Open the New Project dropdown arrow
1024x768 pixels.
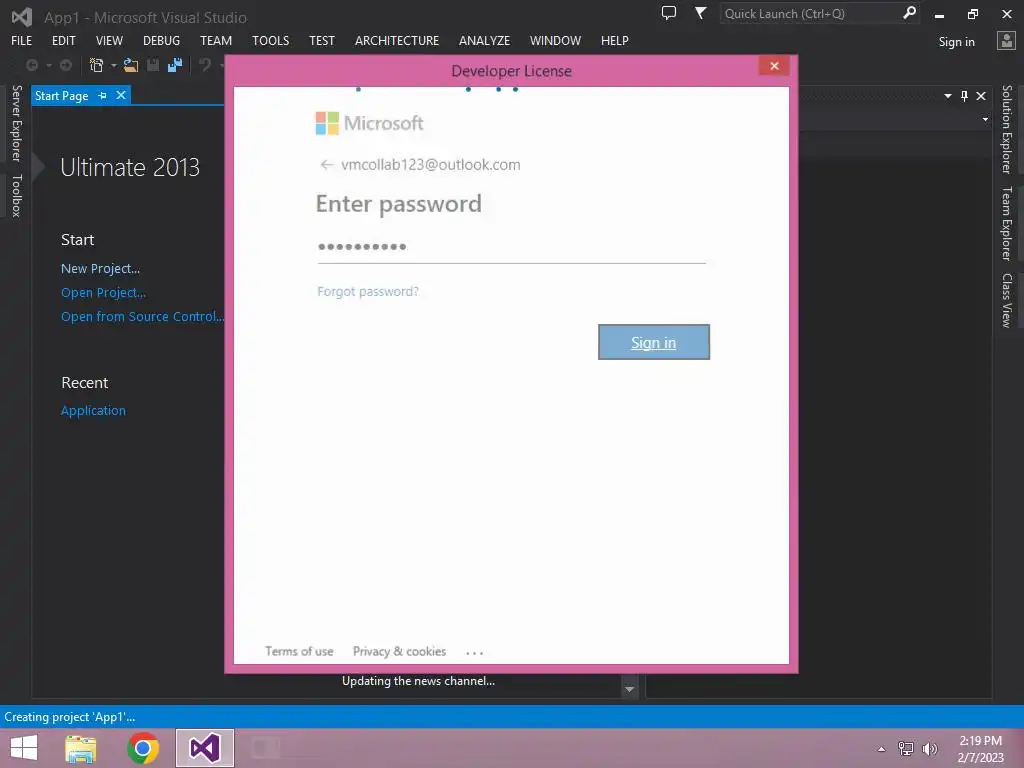tap(114, 65)
